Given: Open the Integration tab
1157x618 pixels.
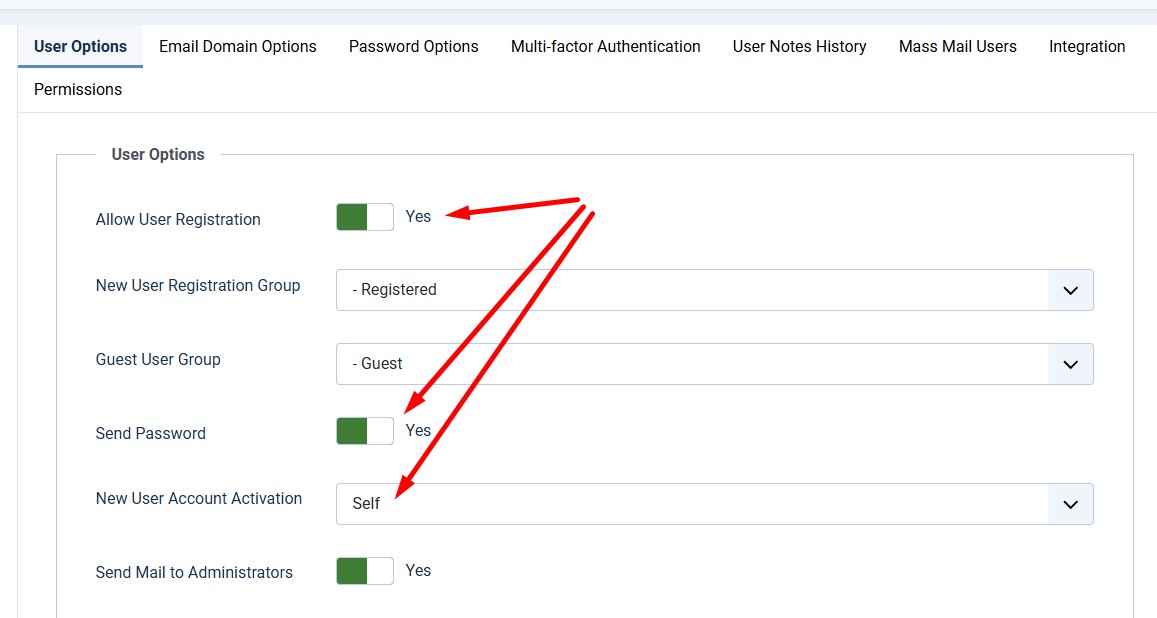Looking at the screenshot, I should 1086,47.
